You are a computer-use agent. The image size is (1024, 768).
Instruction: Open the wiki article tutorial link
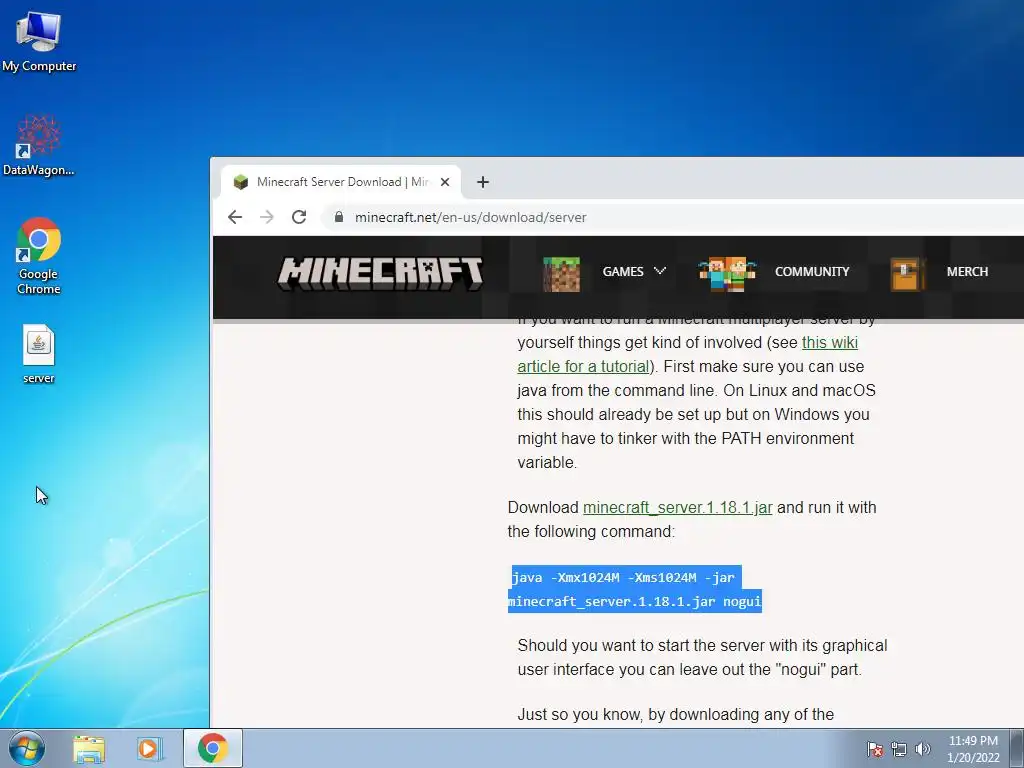[688, 355]
